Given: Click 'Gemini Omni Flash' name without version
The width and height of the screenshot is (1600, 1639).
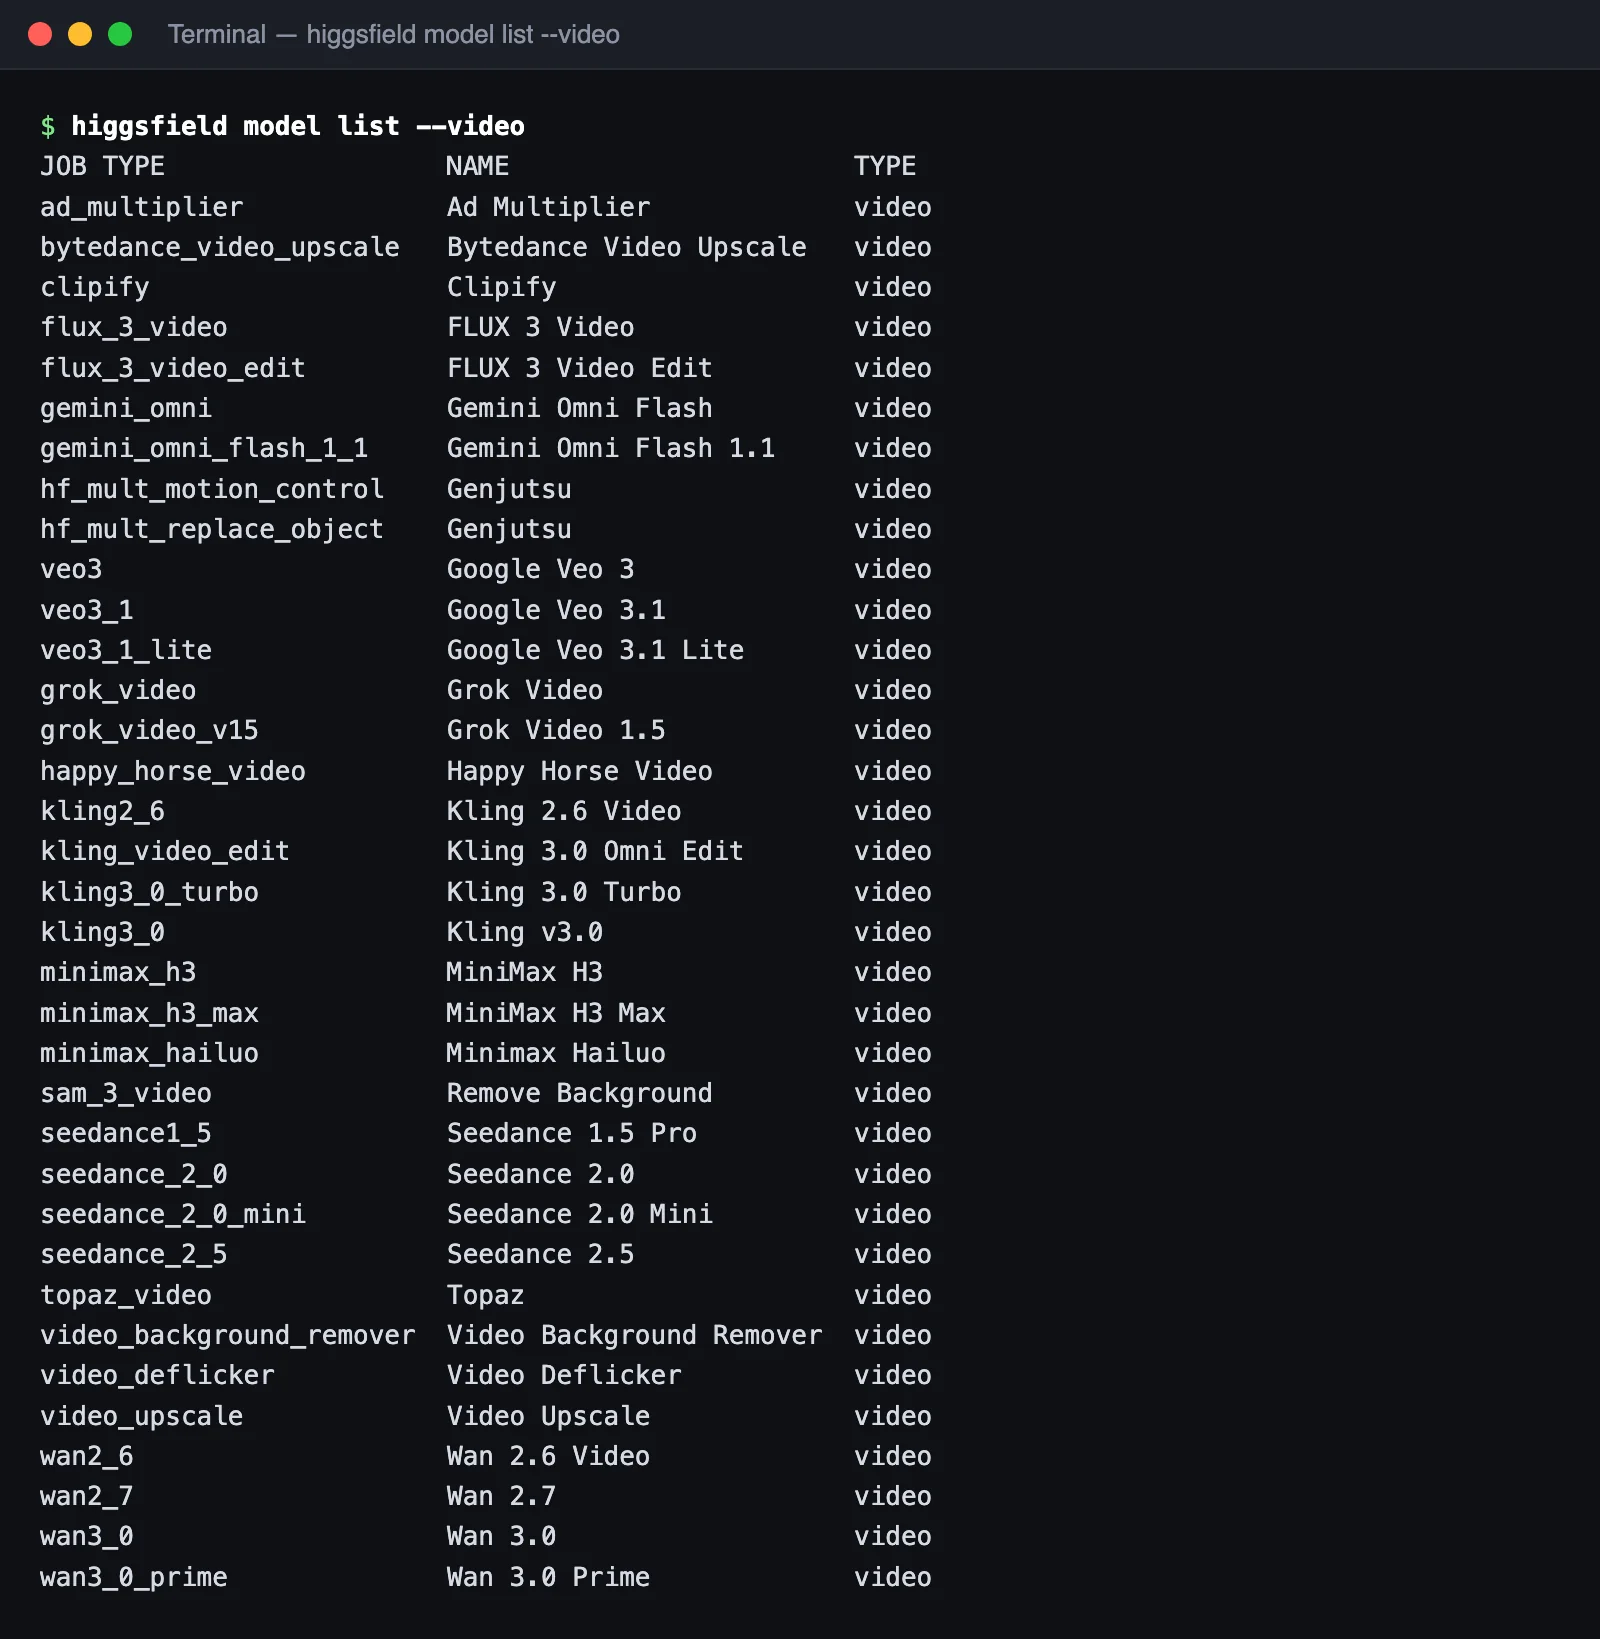Looking at the screenshot, I should (580, 408).
